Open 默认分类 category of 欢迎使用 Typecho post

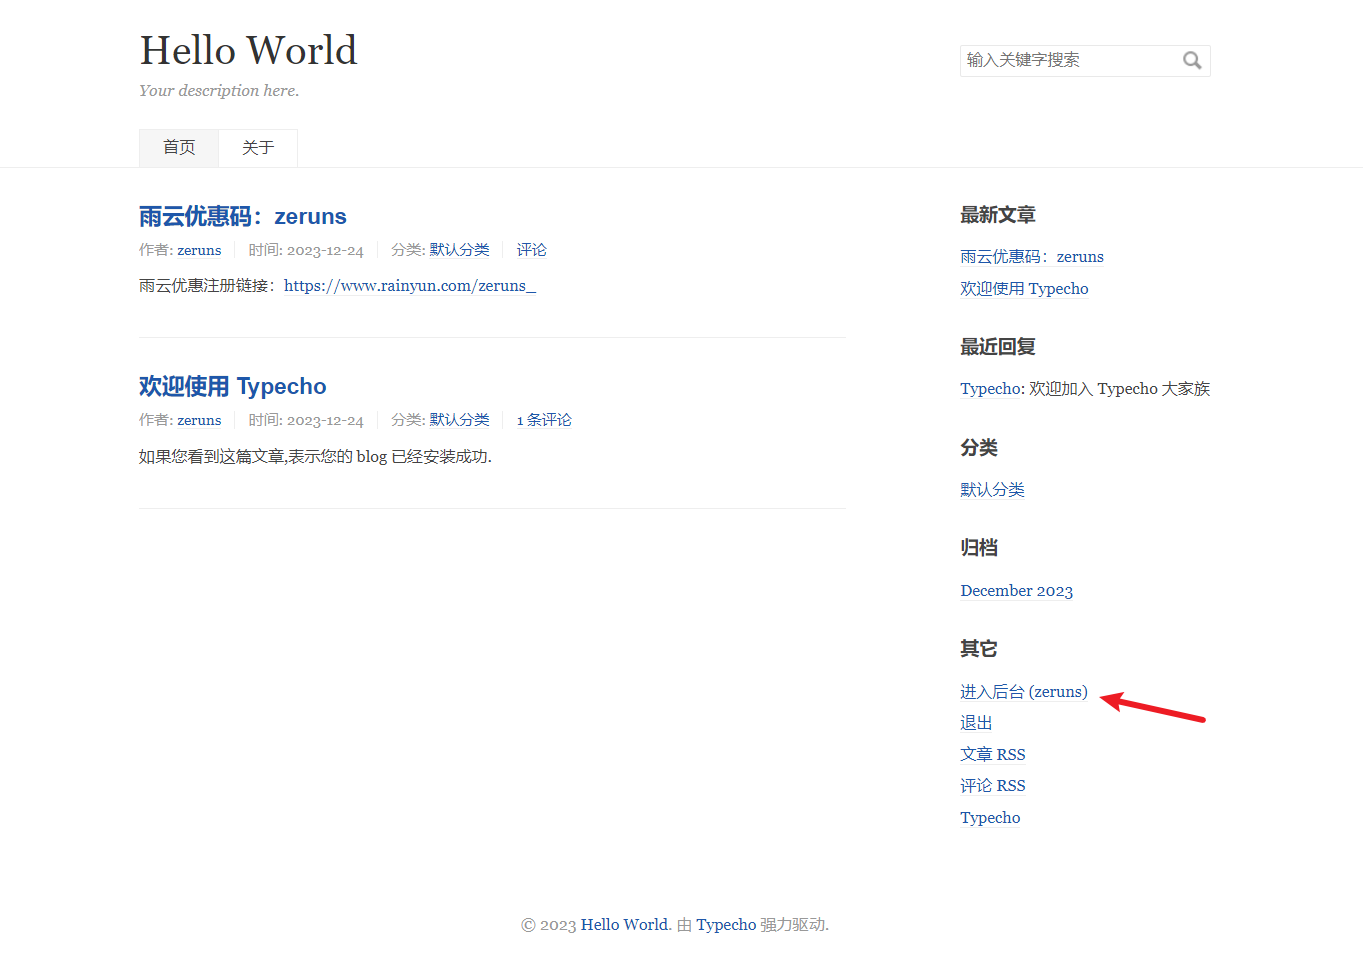[460, 420]
